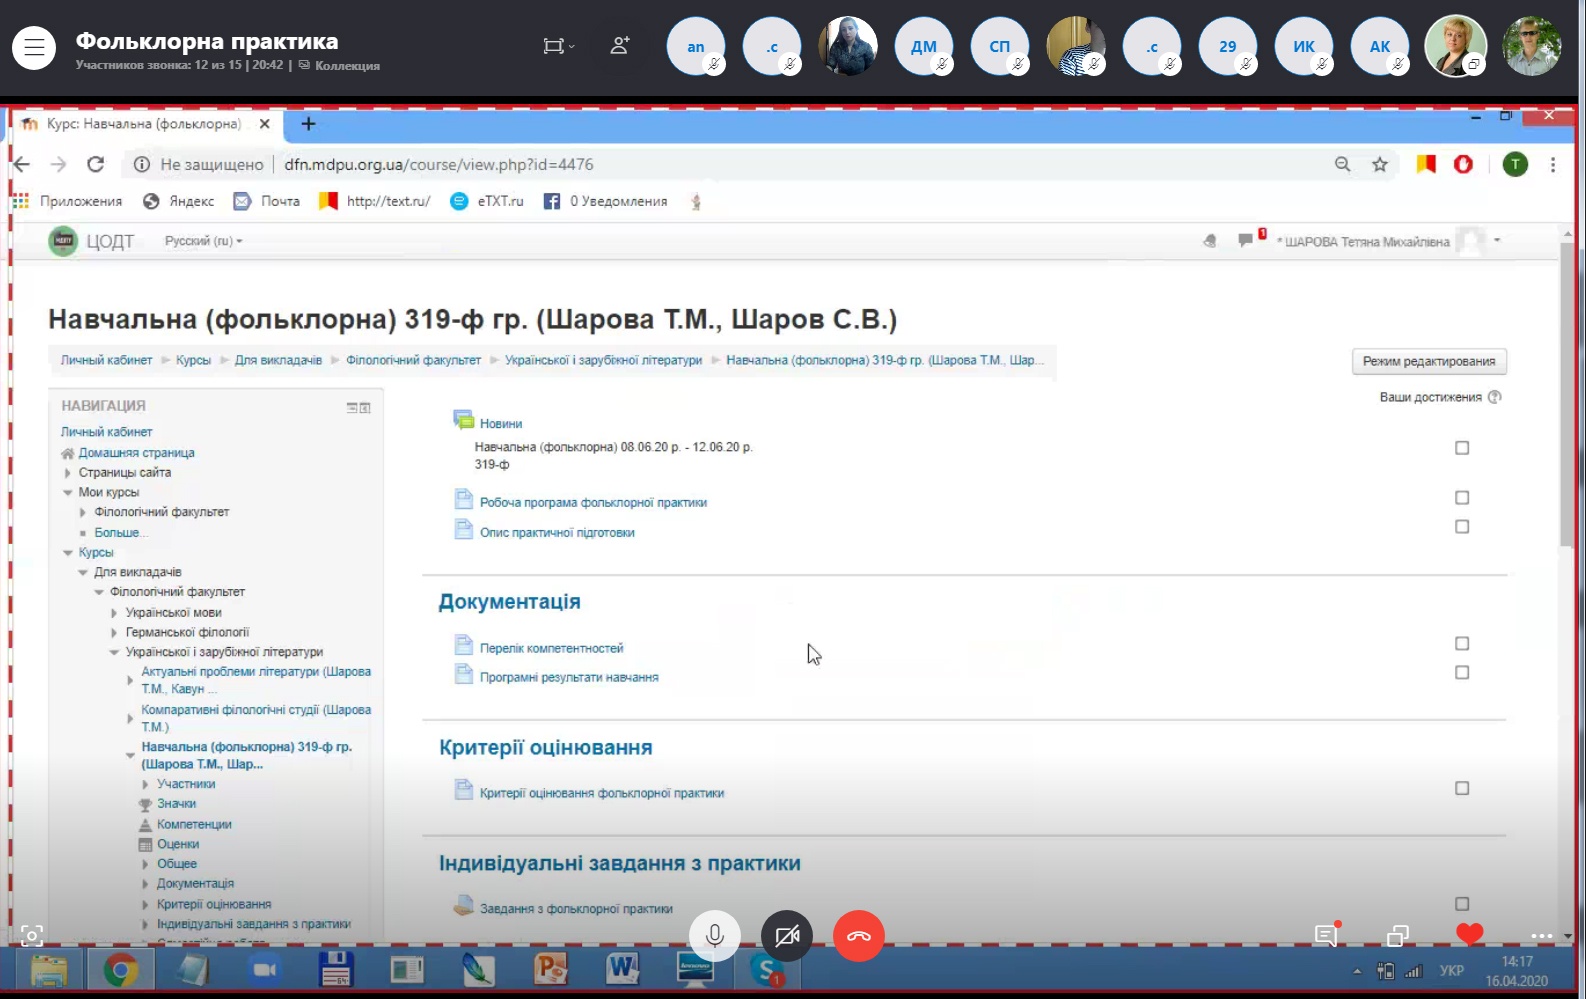The image size is (1586, 999).
Task: Reload the browser page
Action: tap(96, 165)
